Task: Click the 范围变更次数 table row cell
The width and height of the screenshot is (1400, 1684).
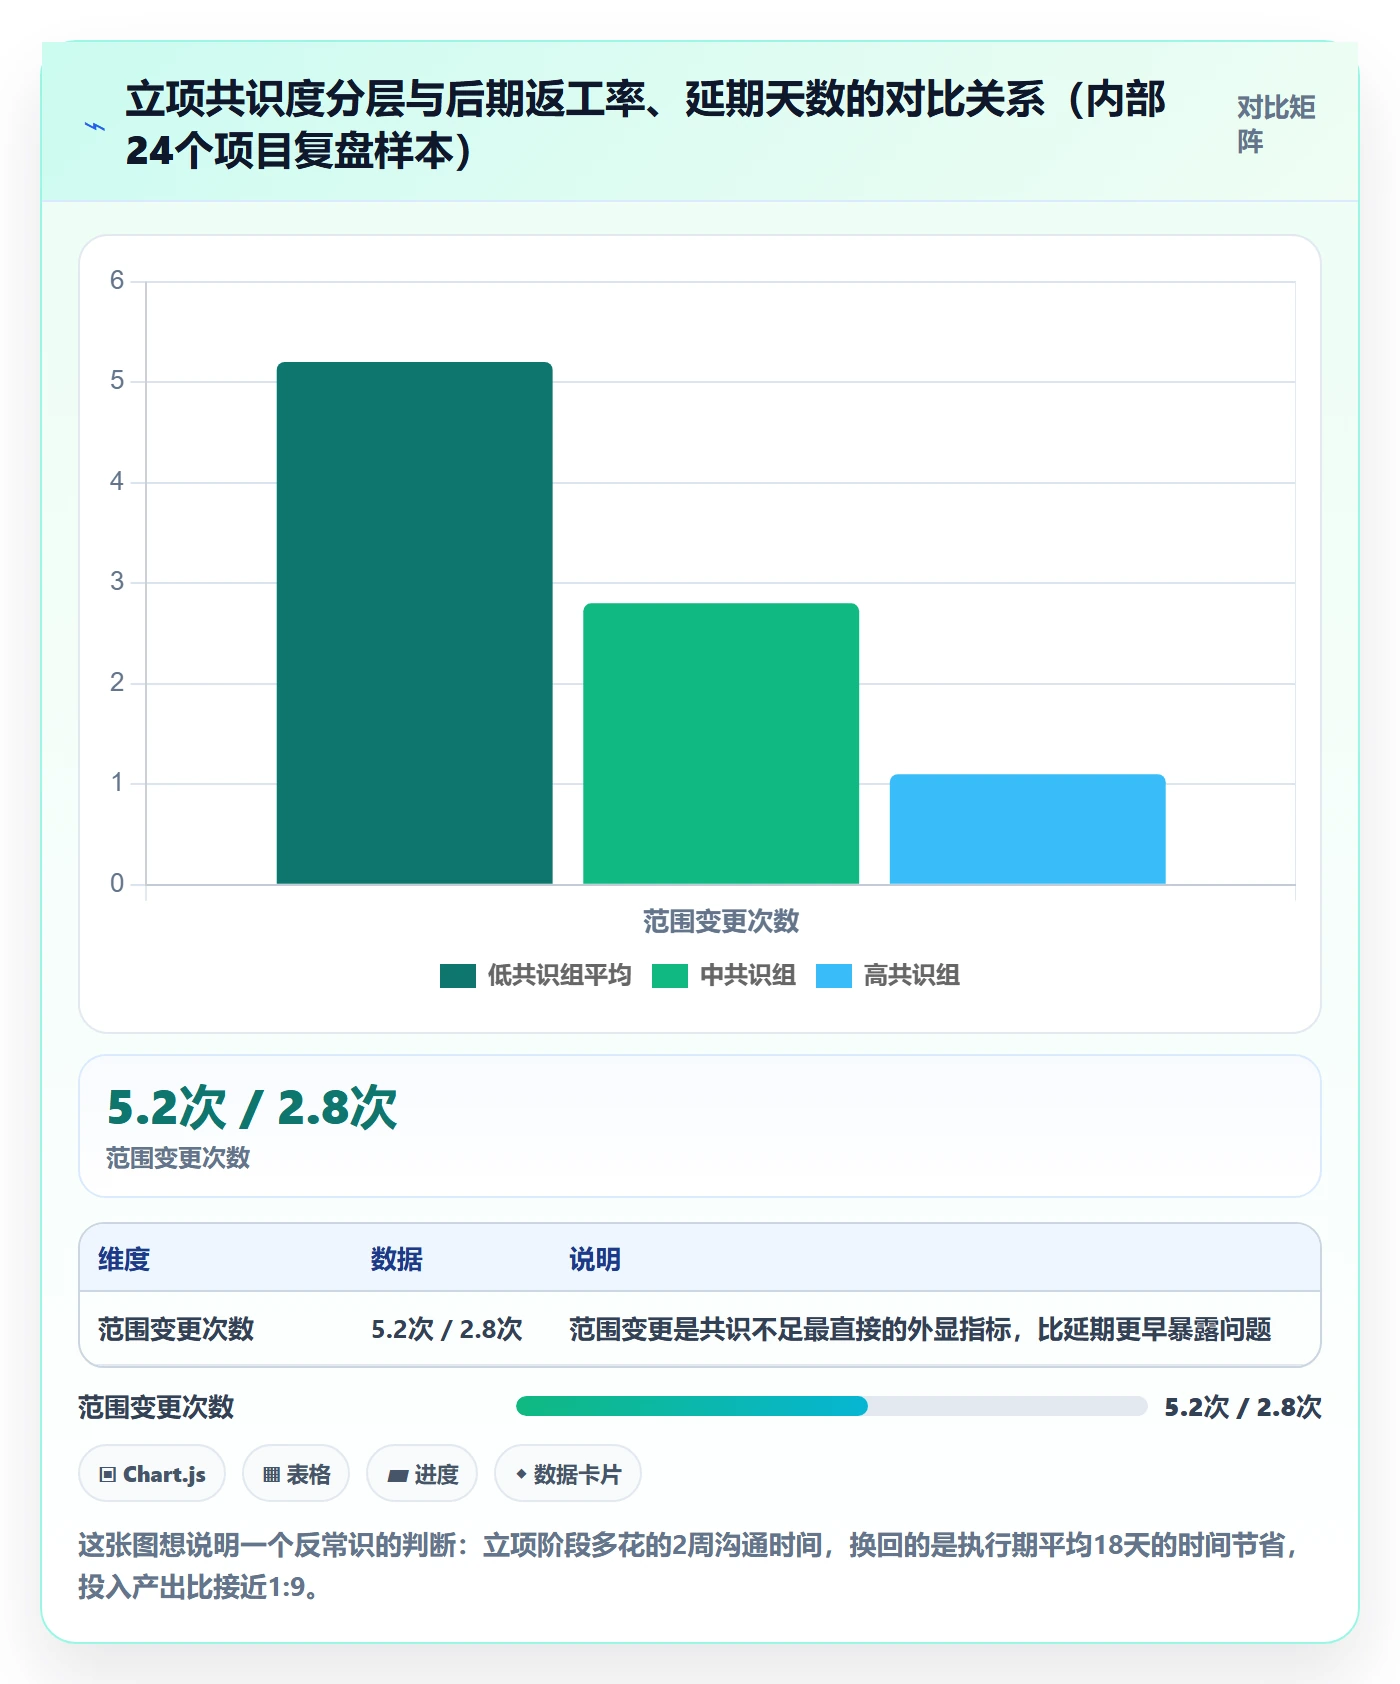Action: [176, 1329]
